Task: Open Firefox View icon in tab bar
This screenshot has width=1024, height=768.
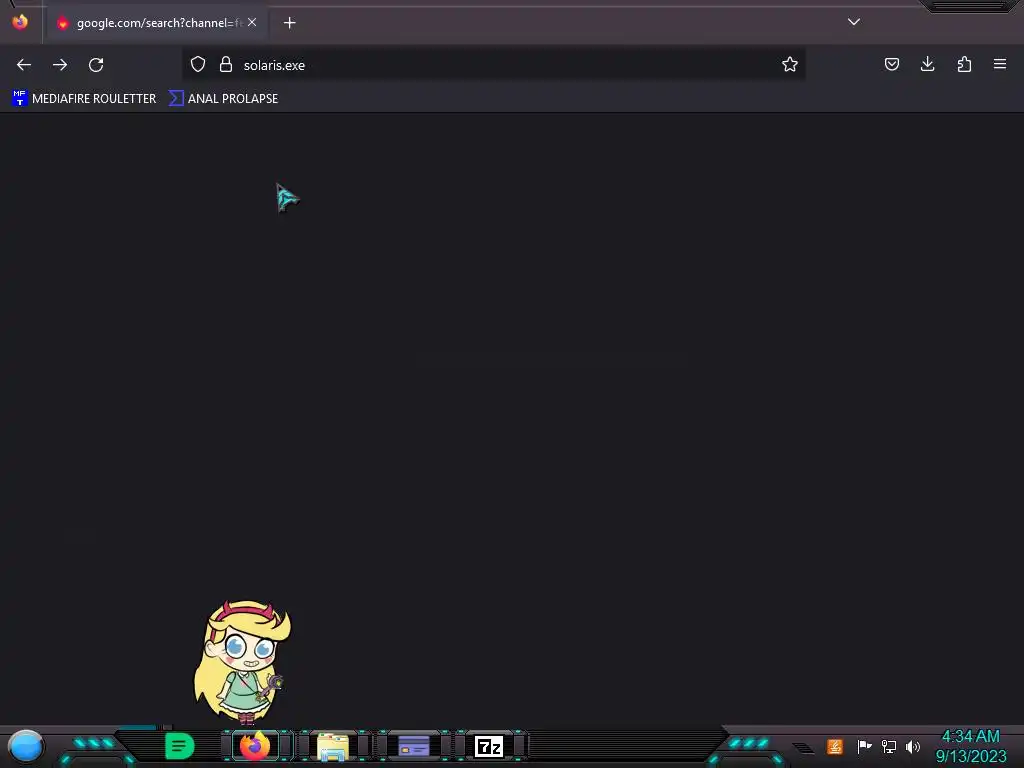Action: (20, 22)
